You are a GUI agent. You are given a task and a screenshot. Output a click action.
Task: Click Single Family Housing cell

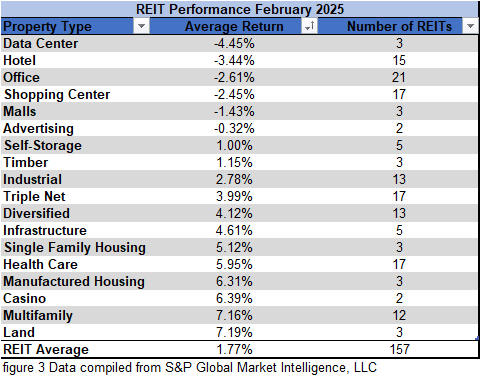coord(75,247)
